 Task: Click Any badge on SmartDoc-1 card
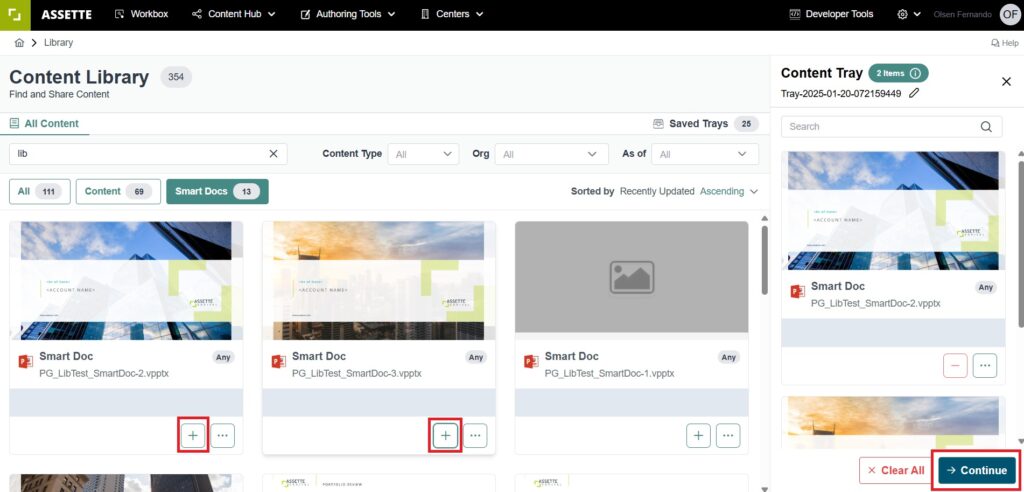[x=729, y=357]
